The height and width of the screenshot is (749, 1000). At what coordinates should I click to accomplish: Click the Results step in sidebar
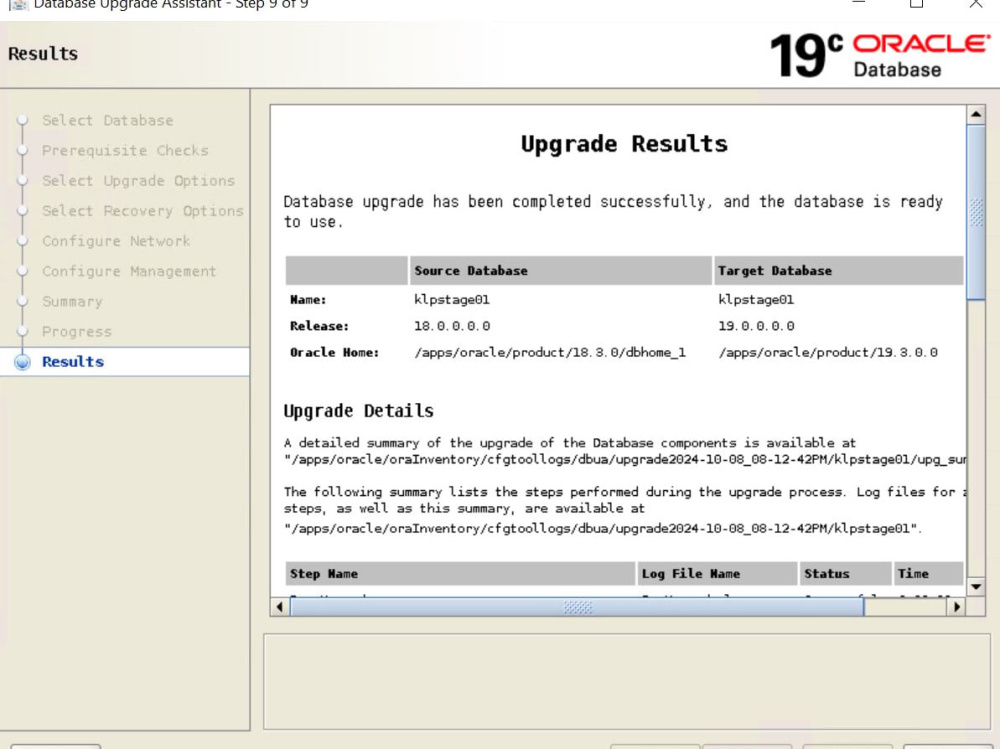73,362
